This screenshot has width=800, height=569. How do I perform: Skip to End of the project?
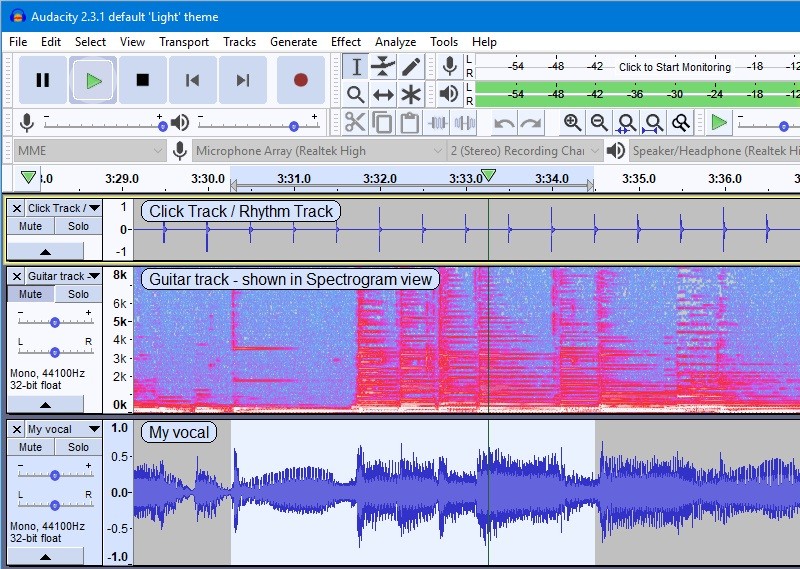(x=243, y=80)
